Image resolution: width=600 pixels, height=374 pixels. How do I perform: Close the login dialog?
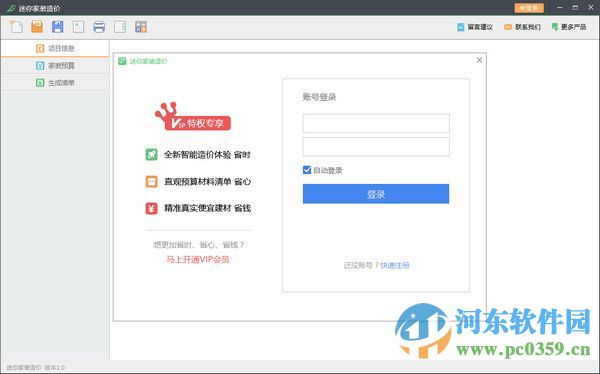click(x=479, y=60)
